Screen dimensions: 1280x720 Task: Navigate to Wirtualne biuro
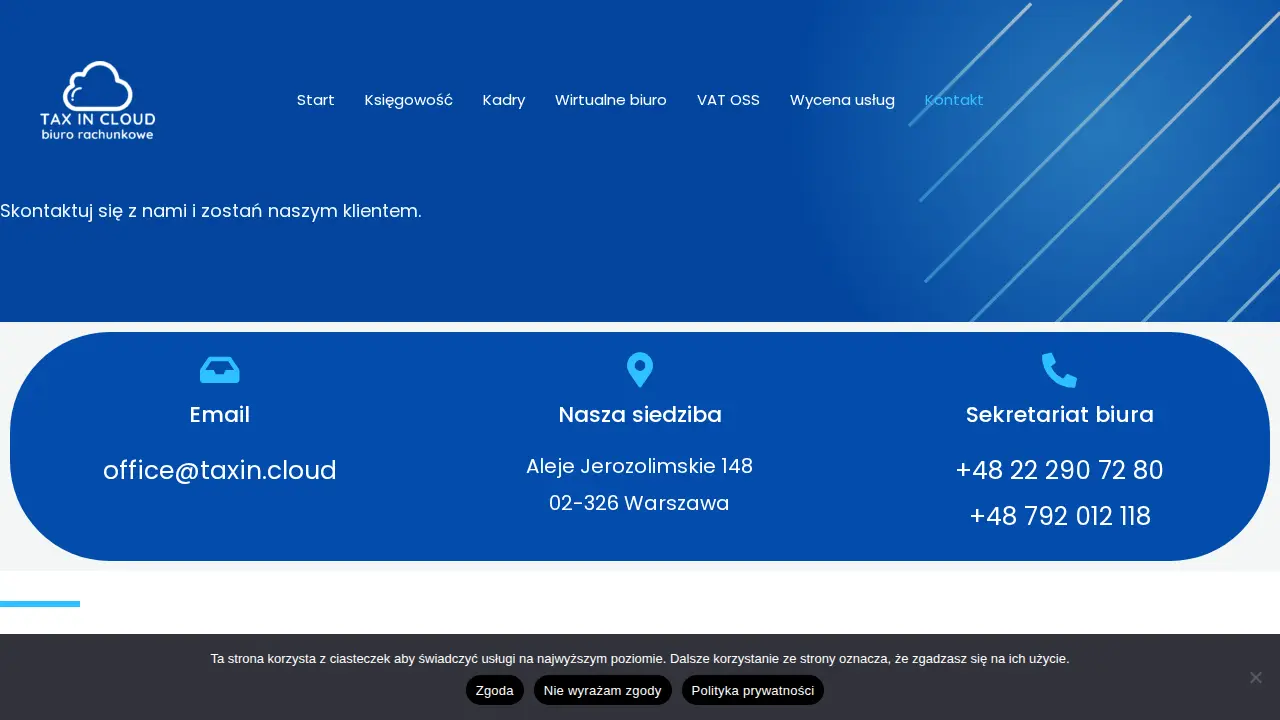coord(611,100)
